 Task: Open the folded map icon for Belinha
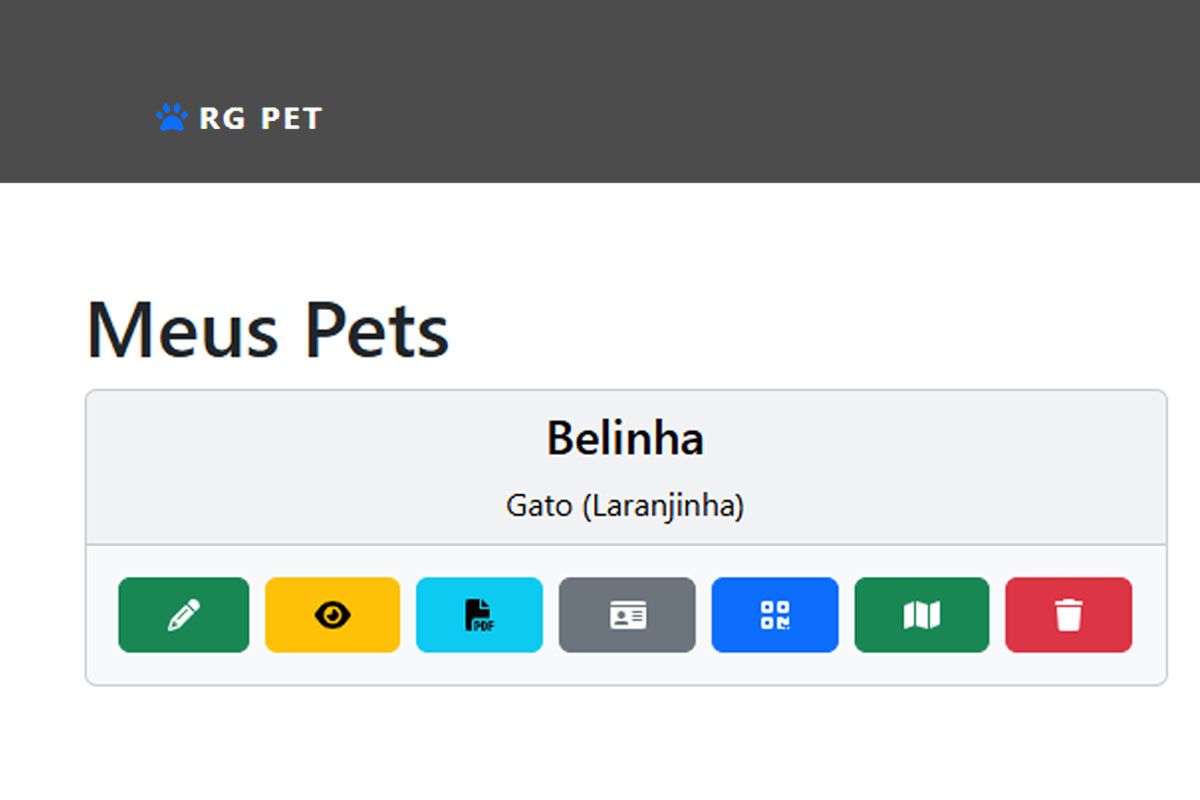tap(922, 615)
